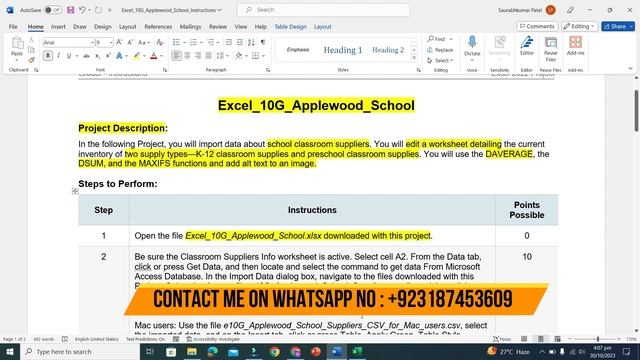Open the Select dropdown in Editing group

[440, 60]
